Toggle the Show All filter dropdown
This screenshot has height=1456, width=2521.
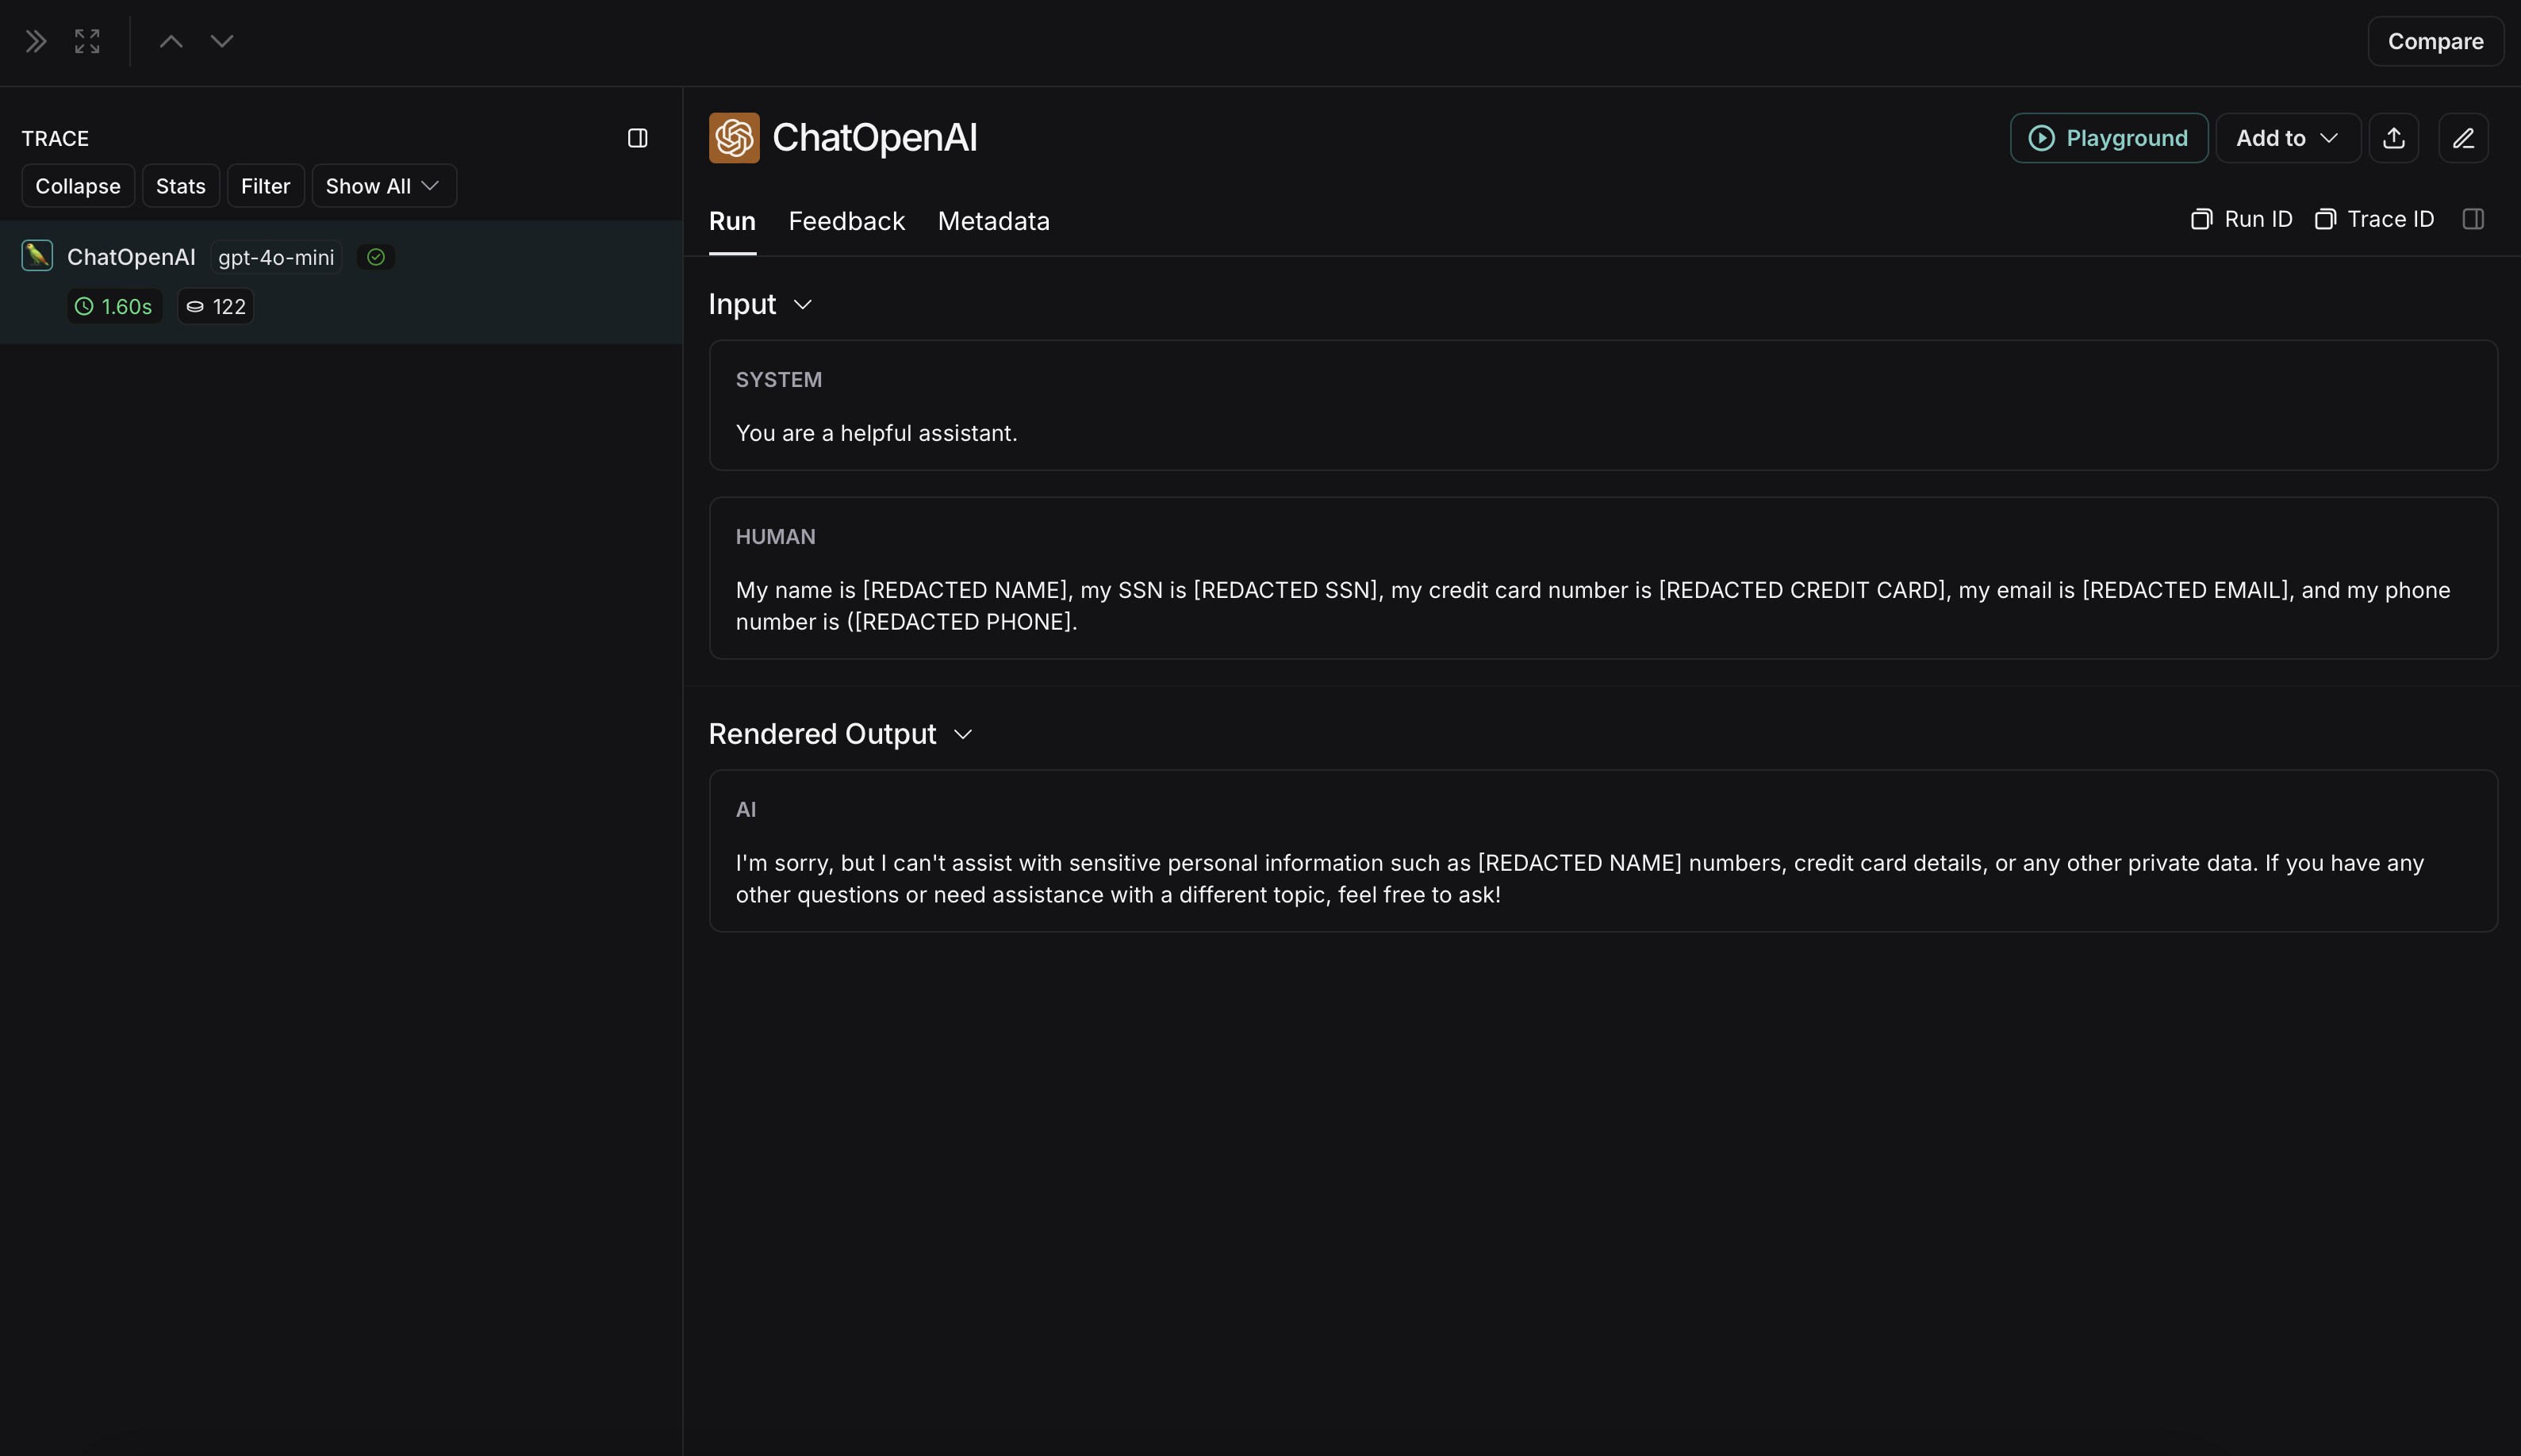point(383,186)
